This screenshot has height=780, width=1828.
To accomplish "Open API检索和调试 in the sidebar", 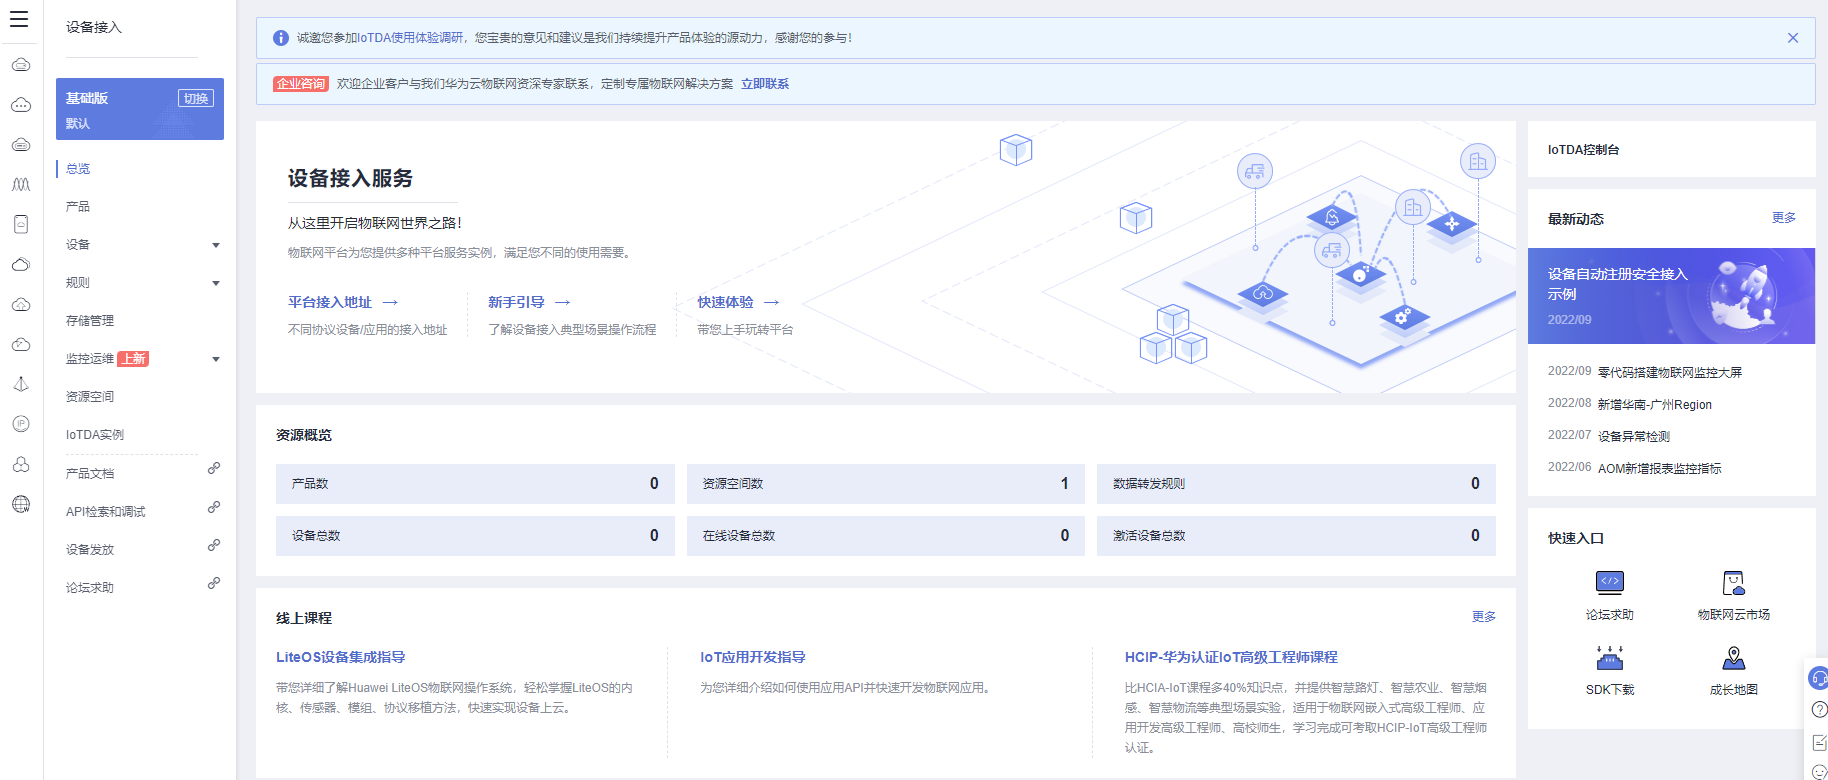I will pos(105,512).
